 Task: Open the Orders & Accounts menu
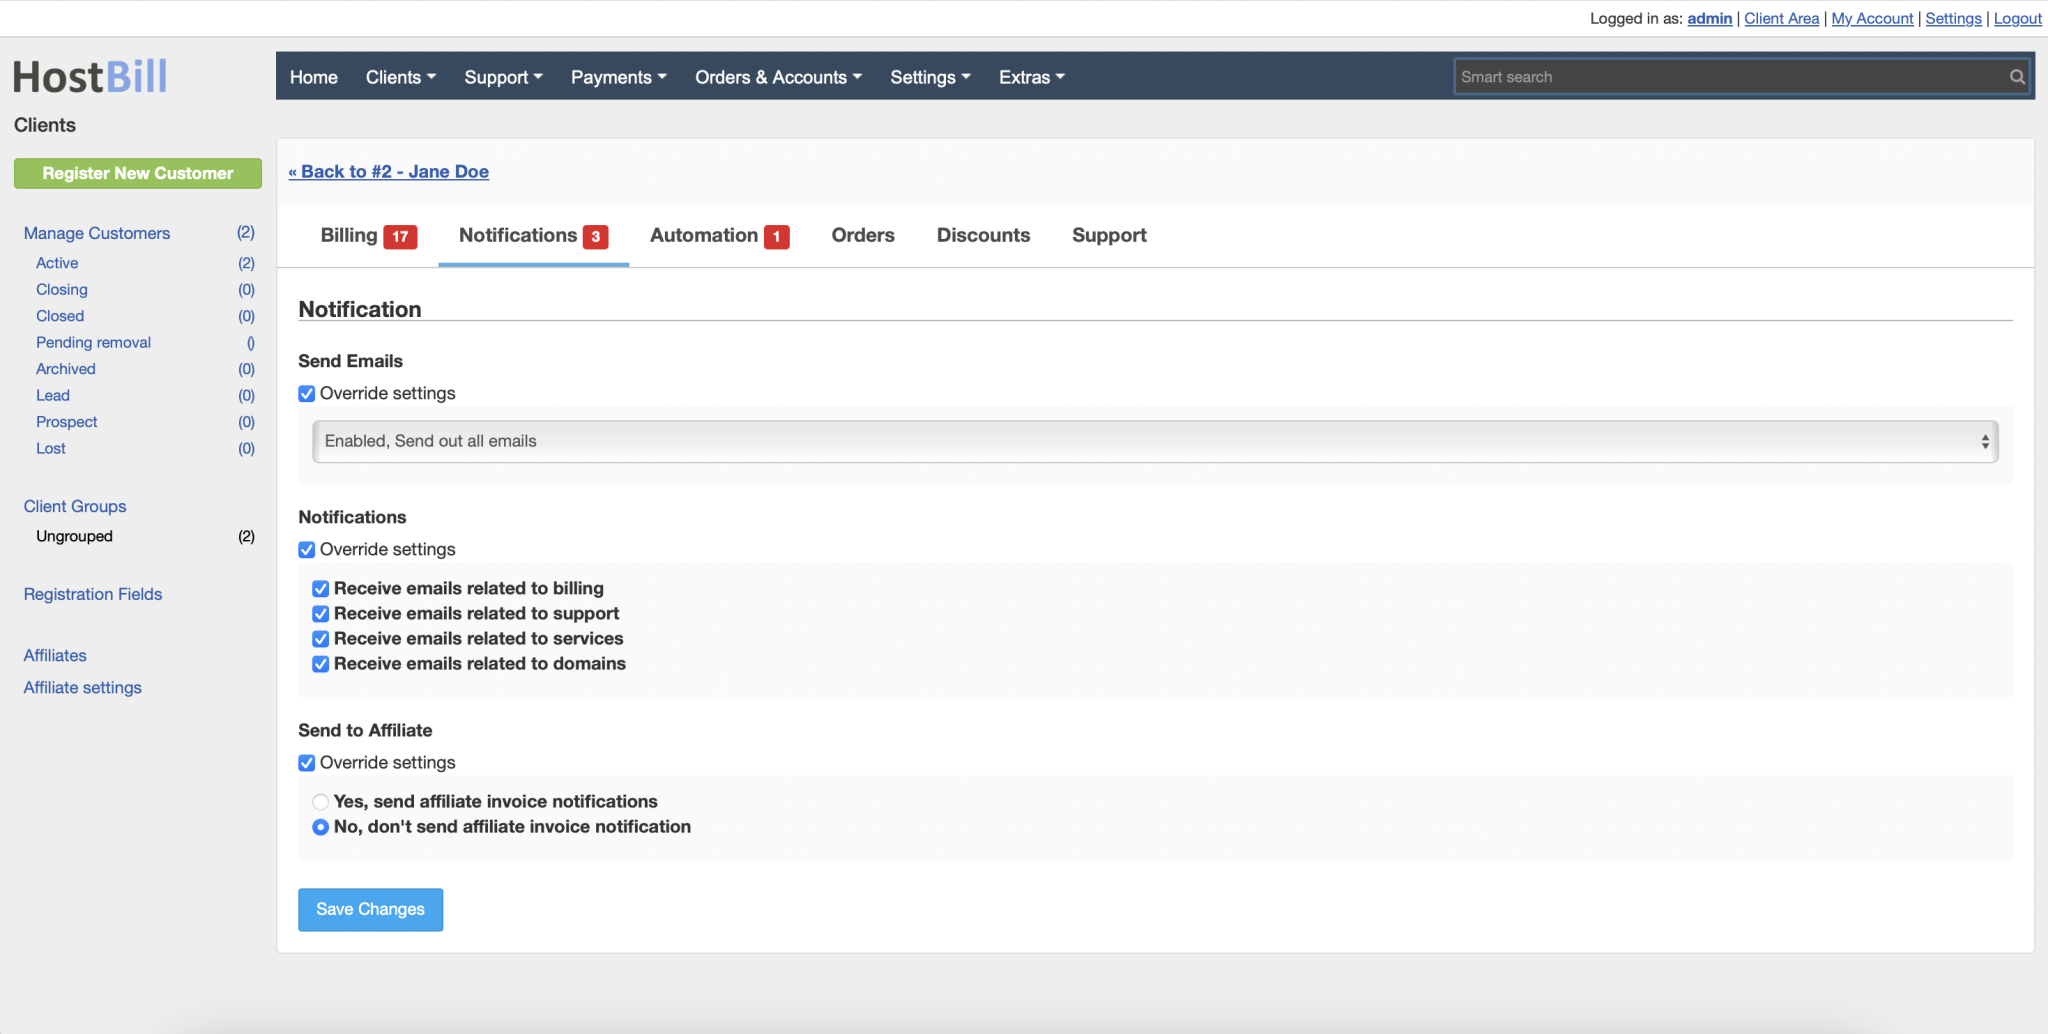[777, 77]
